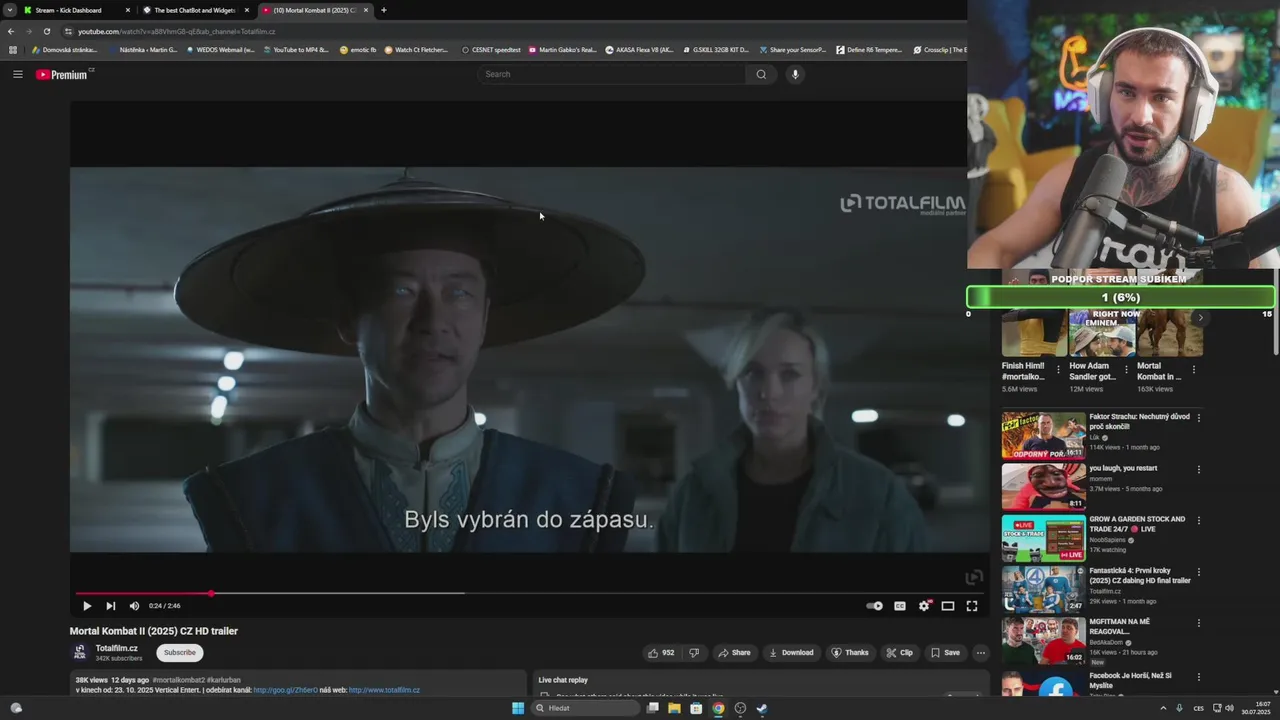Click the Thanks button
The height and width of the screenshot is (720, 1280).
pos(850,653)
